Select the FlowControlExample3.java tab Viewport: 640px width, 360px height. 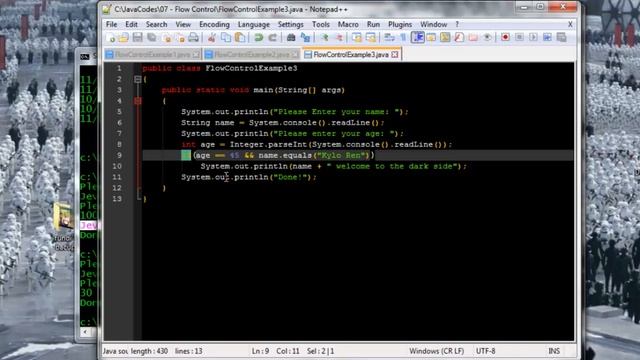(351, 54)
